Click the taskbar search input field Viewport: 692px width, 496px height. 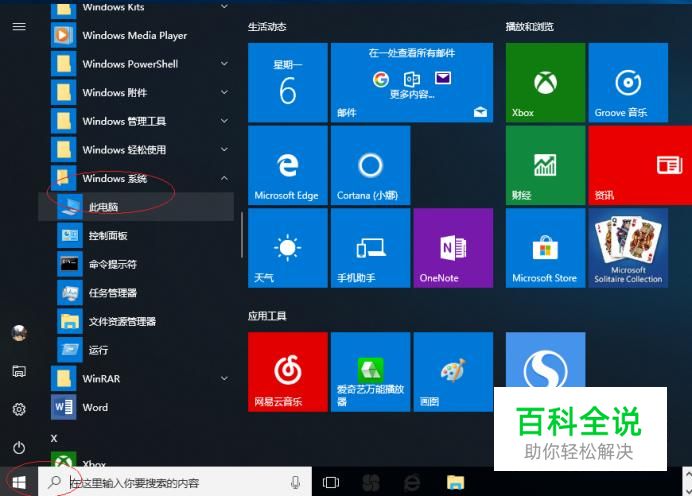click(175, 482)
